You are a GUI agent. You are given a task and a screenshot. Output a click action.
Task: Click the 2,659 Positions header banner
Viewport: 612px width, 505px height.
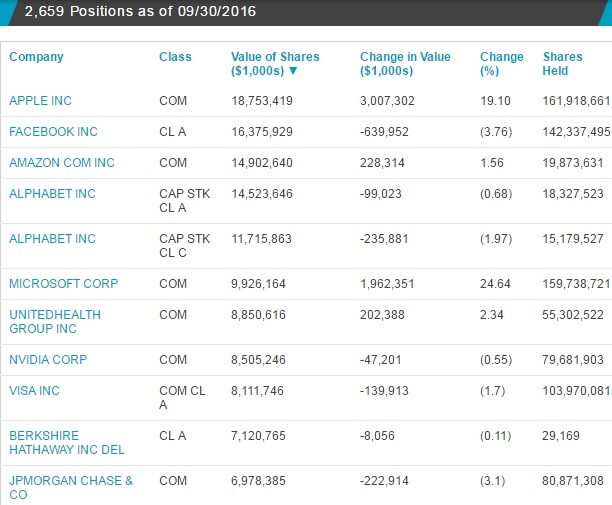click(306, 12)
